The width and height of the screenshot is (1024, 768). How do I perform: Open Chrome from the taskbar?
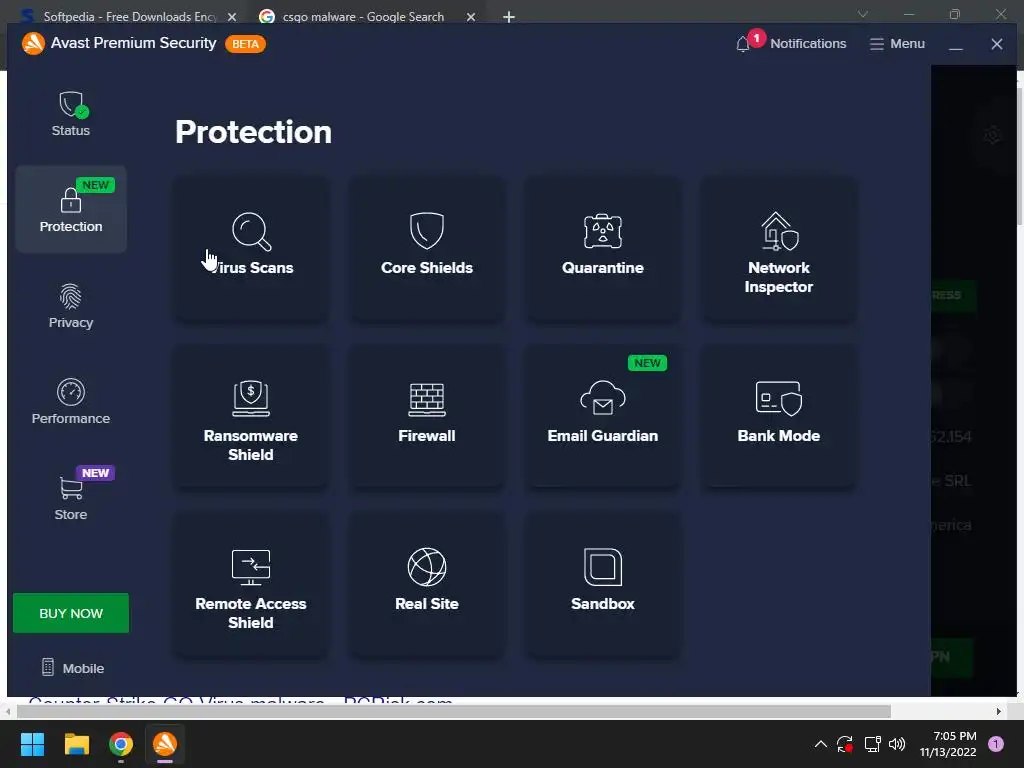(x=121, y=744)
